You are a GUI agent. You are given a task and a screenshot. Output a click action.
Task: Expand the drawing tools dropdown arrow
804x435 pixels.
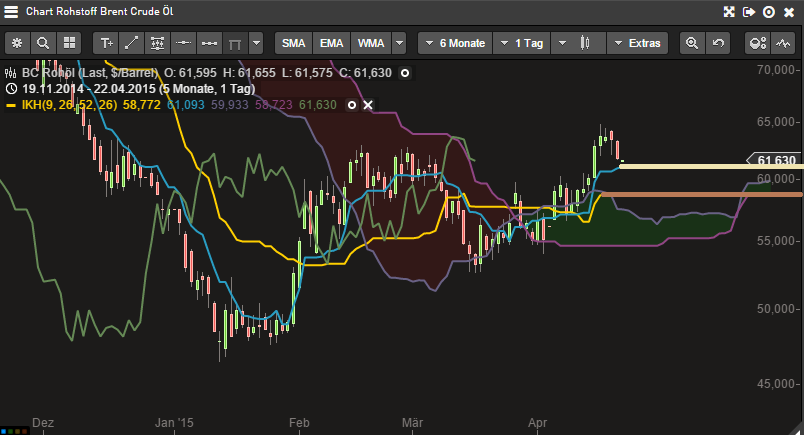pyautogui.click(x=257, y=43)
